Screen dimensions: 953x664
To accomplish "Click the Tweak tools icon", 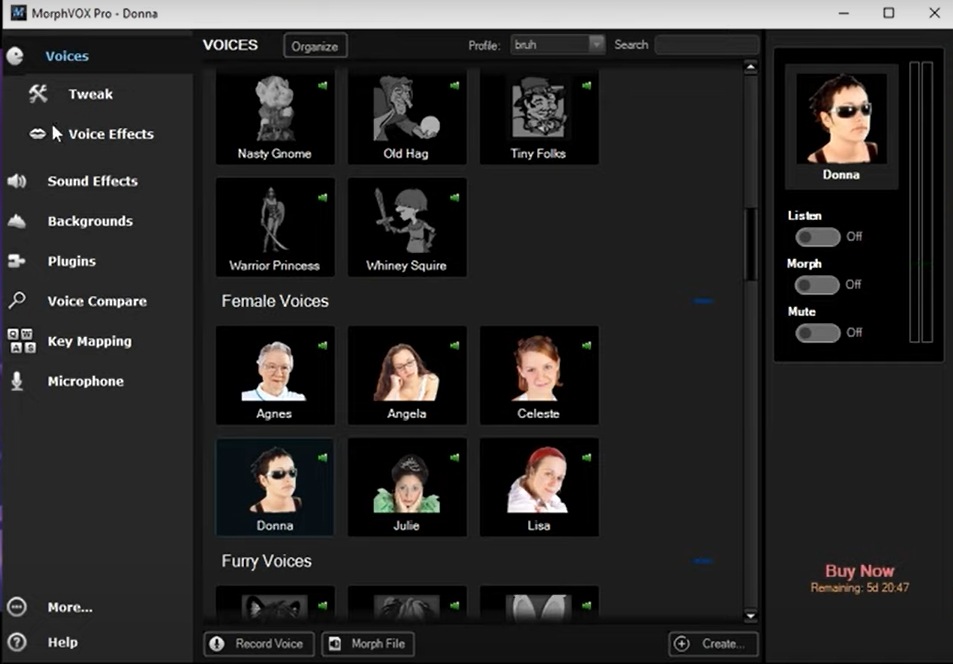I will click(38, 94).
